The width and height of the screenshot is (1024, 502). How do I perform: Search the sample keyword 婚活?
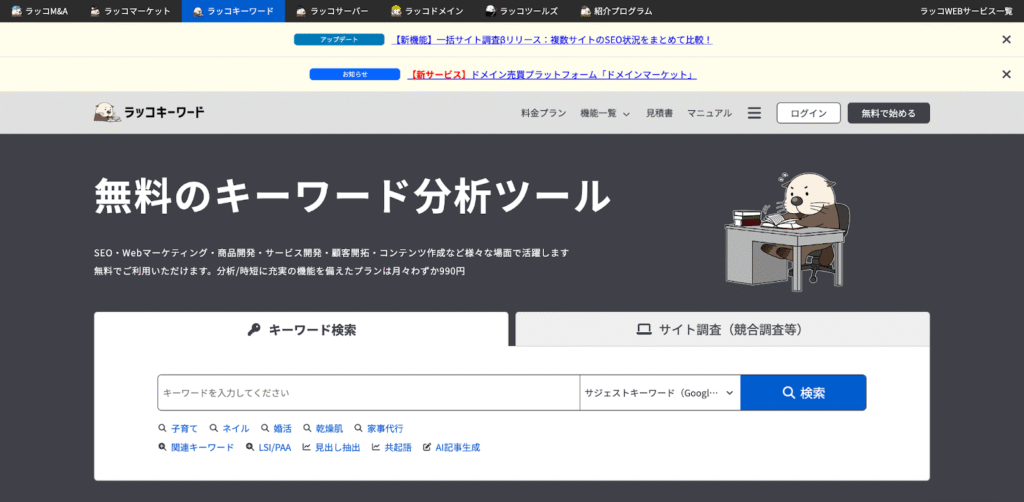coord(282,429)
